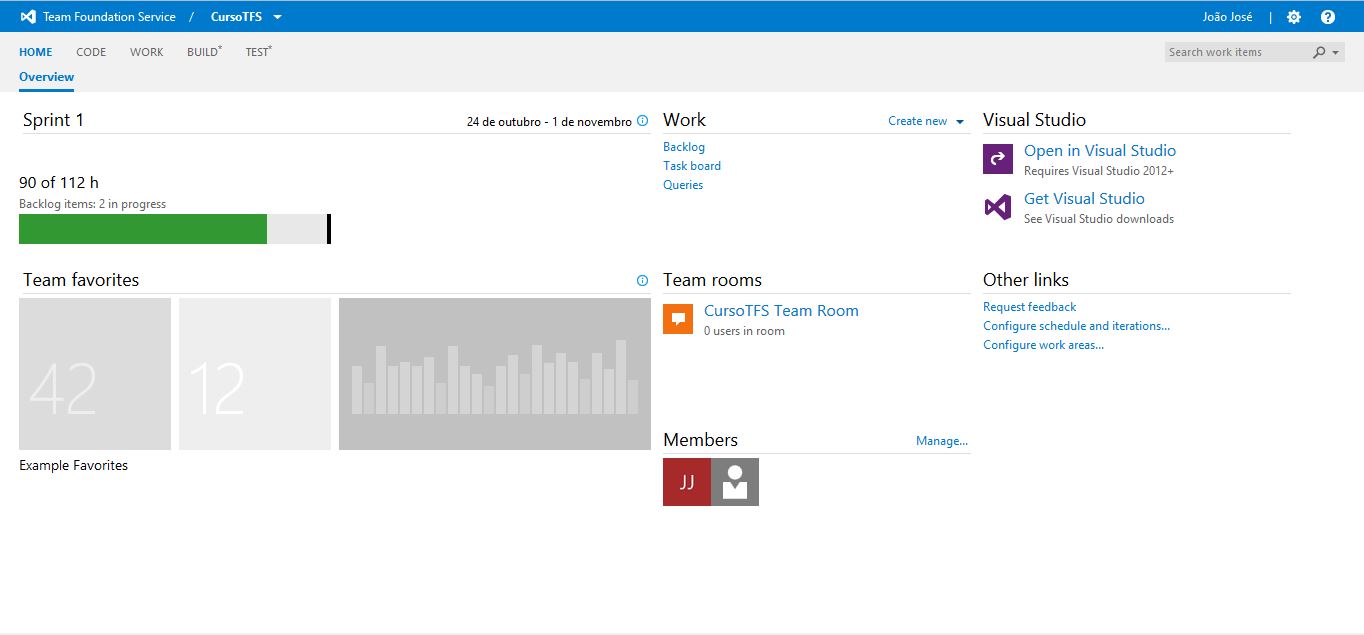Click the sprint dates 24 de outubro - 1 de novembro
Screen dimensions: 1364x635
click(549, 122)
